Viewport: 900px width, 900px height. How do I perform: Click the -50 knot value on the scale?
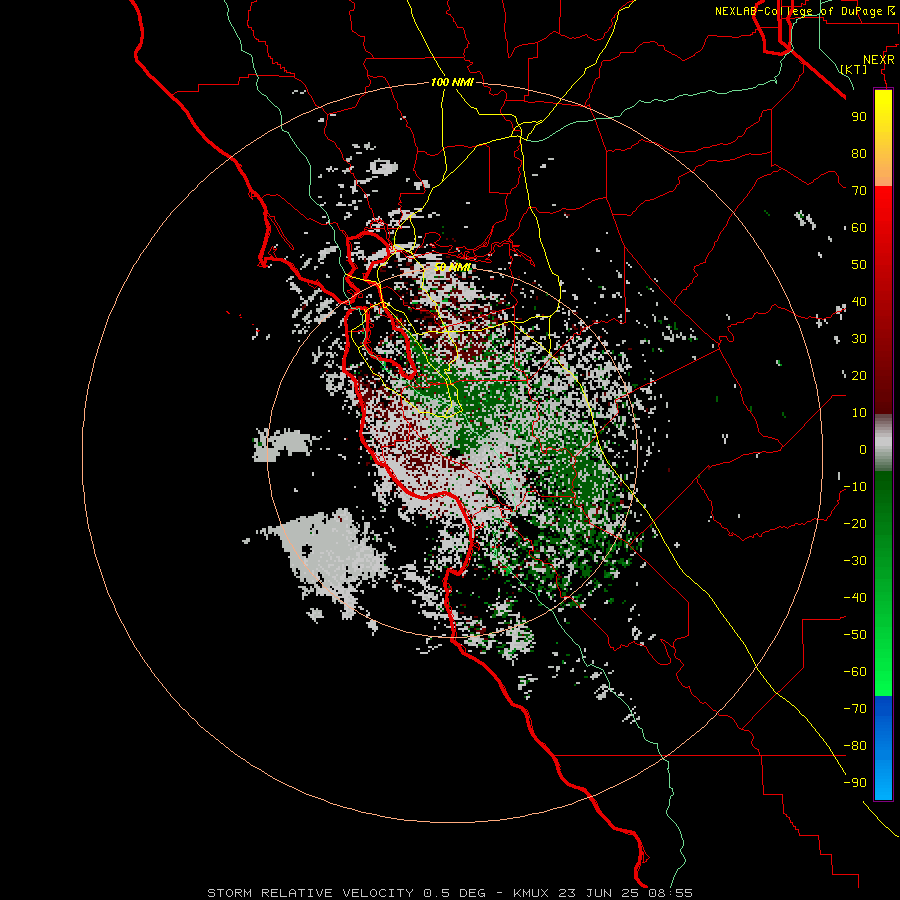coord(855,634)
